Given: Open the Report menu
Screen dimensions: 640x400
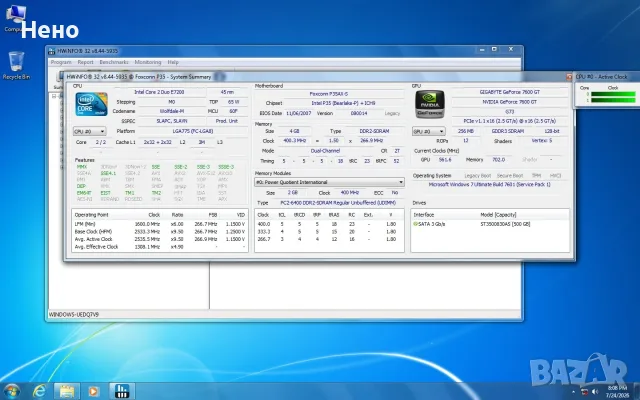Looking at the screenshot, I should (x=85, y=62).
